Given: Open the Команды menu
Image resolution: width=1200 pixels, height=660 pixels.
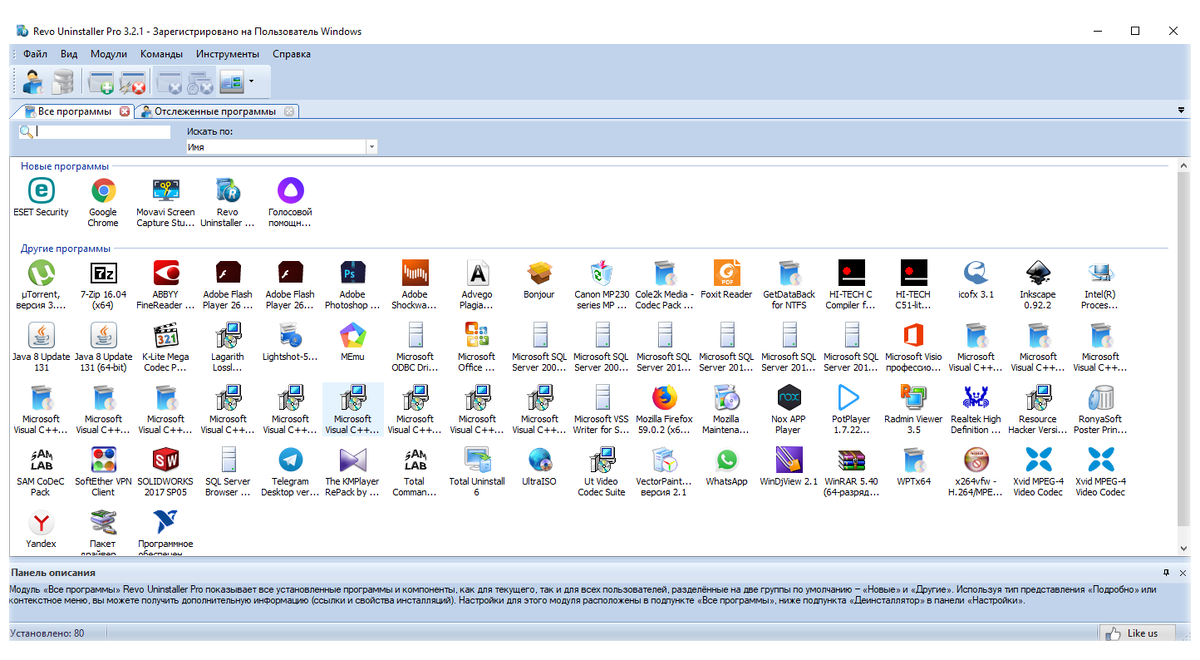Looking at the screenshot, I should click(x=161, y=54).
